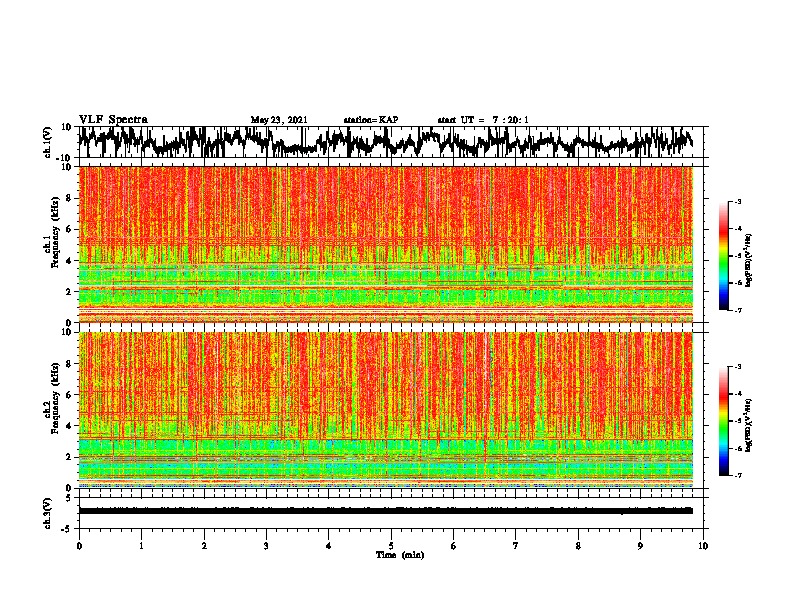This screenshot has height=612, width=792.
Task: Click the 'ch.1(V)' waveform axis label
Action: pyautogui.click(x=48, y=142)
